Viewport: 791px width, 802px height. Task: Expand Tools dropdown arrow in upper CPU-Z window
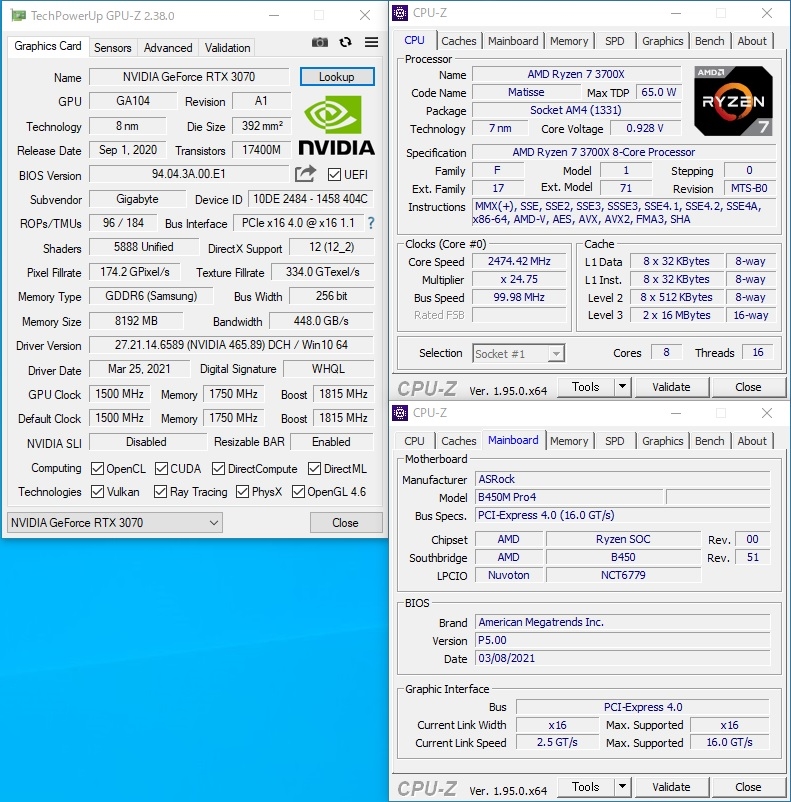[623, 387]
